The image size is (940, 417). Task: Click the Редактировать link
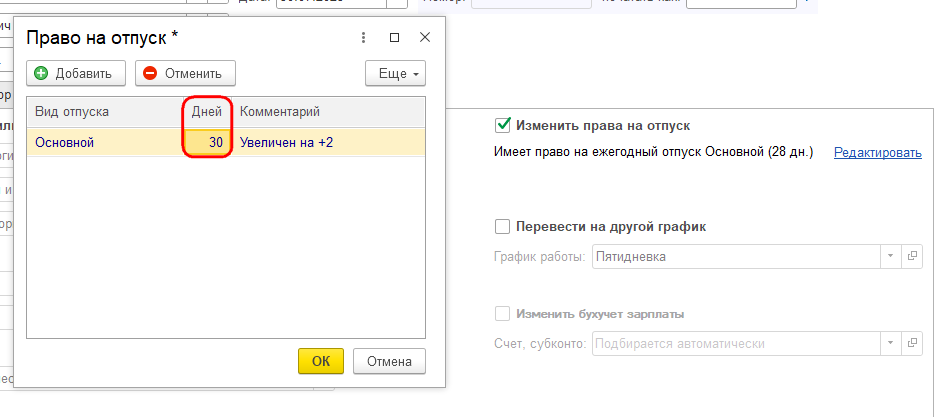click(878, 153)
